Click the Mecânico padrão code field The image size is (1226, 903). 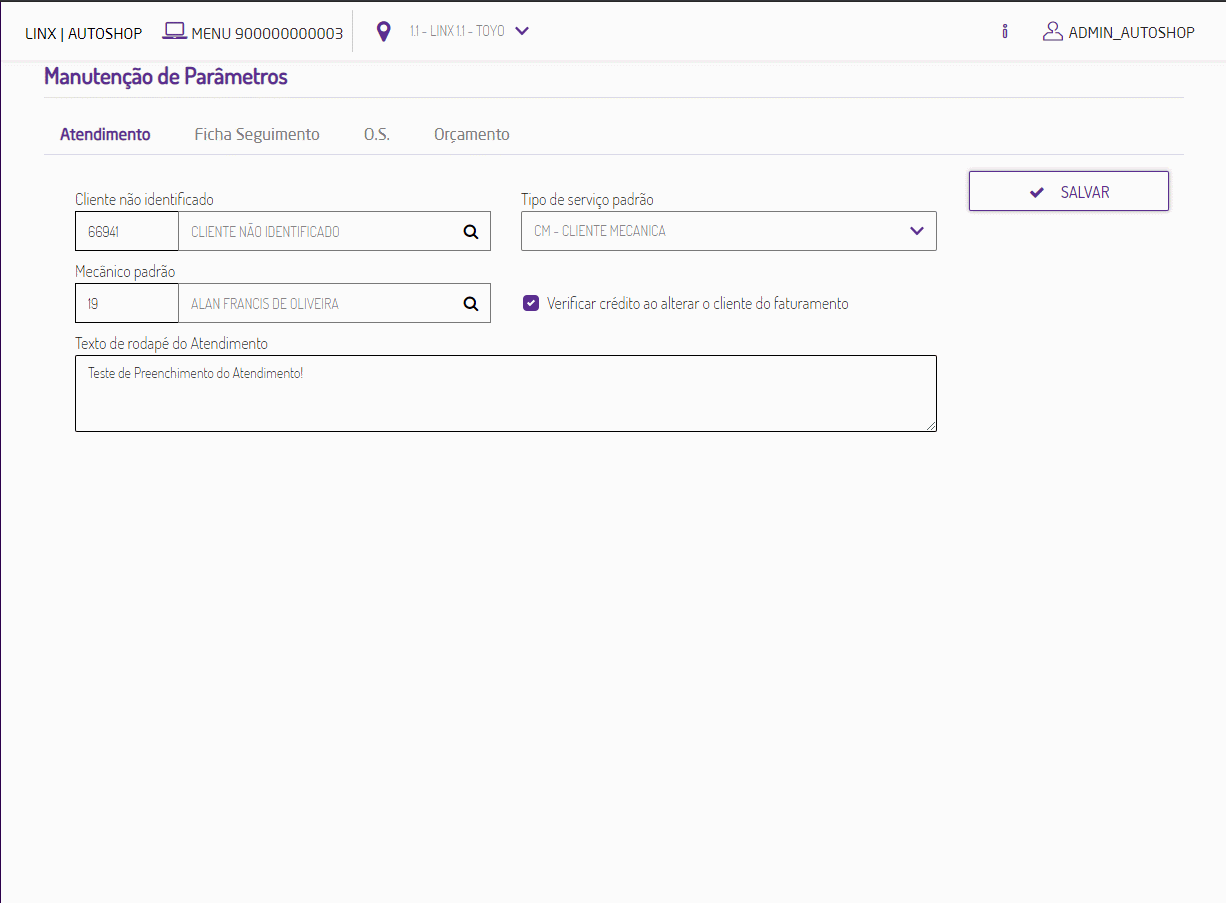click(127, 304)
